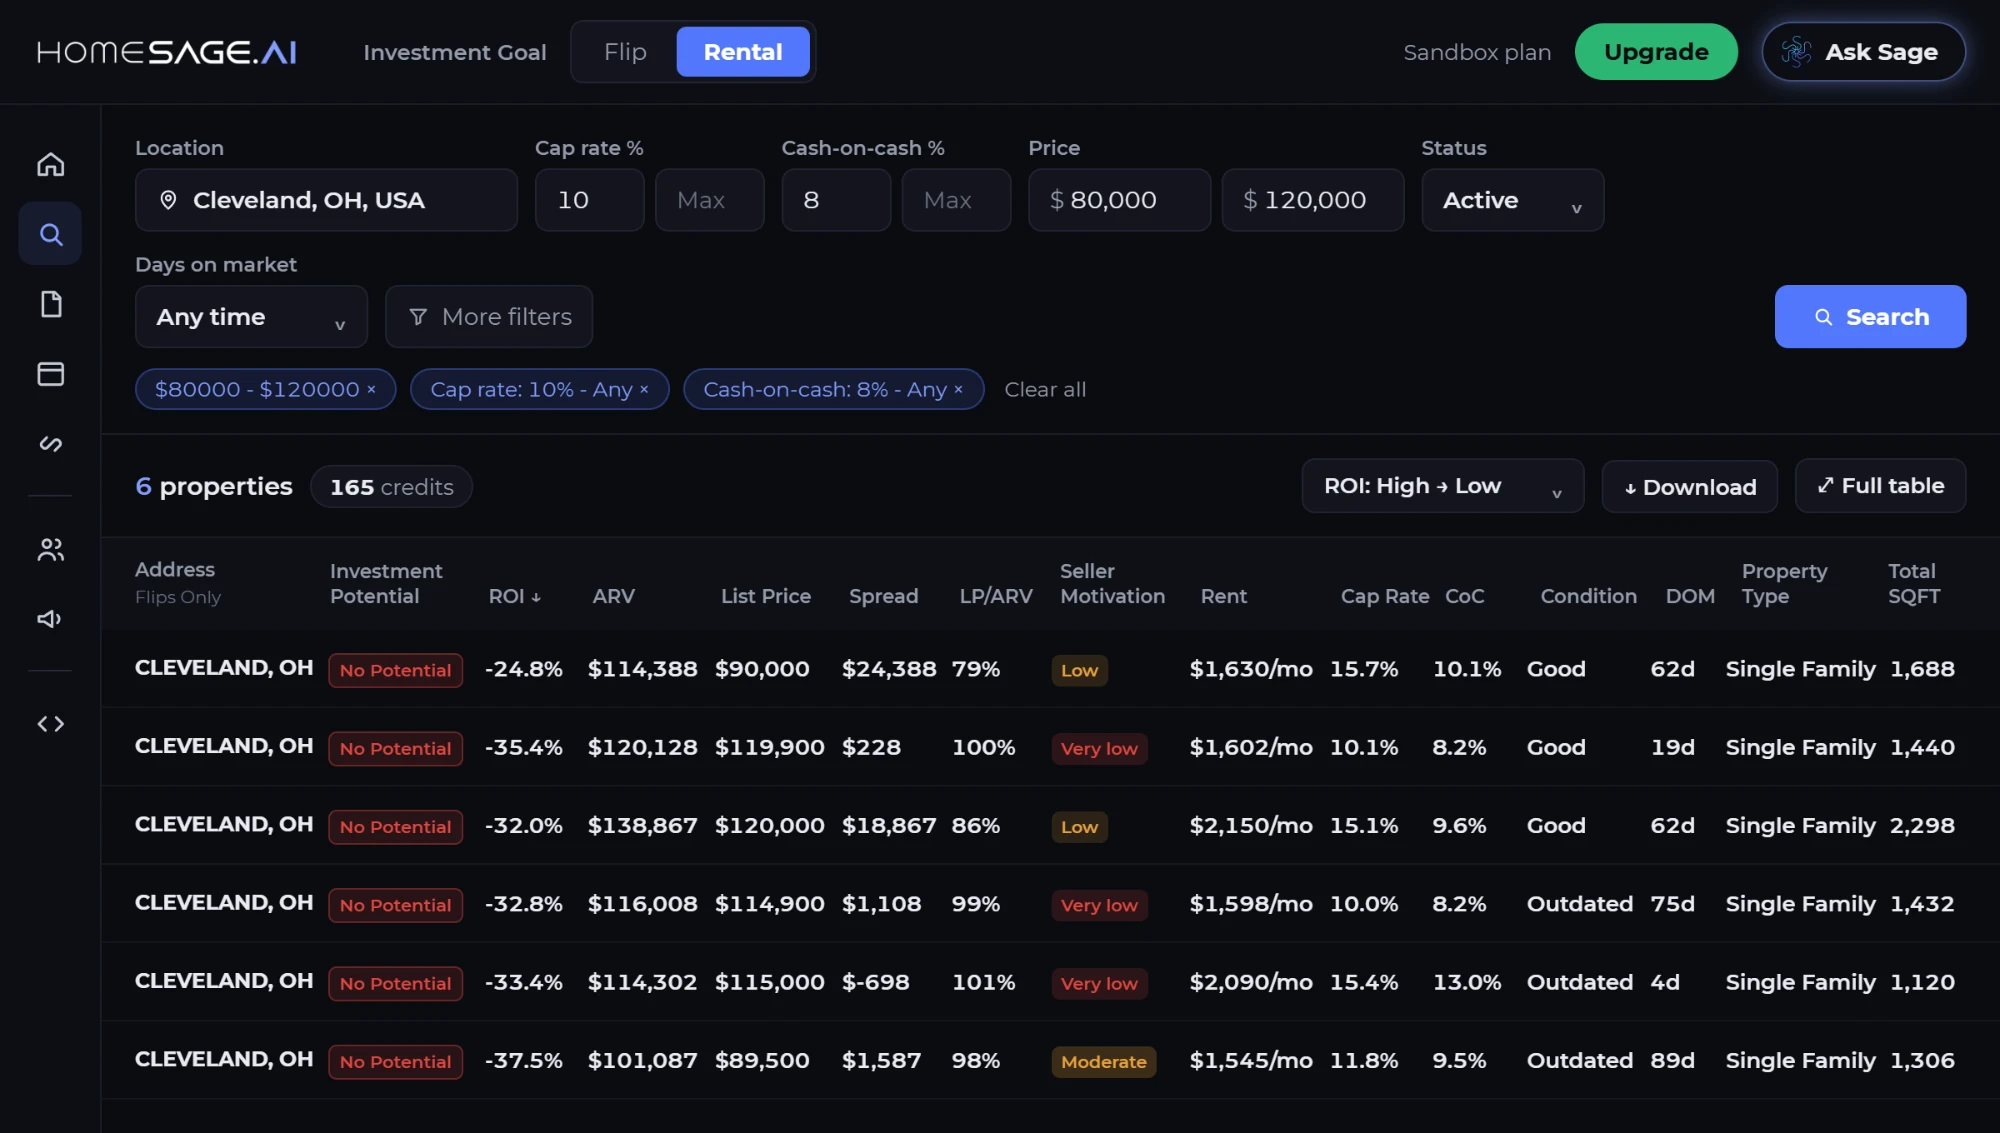Click the location pin icon
This screenshot has height=1133, width=2000.
point(168,200)
